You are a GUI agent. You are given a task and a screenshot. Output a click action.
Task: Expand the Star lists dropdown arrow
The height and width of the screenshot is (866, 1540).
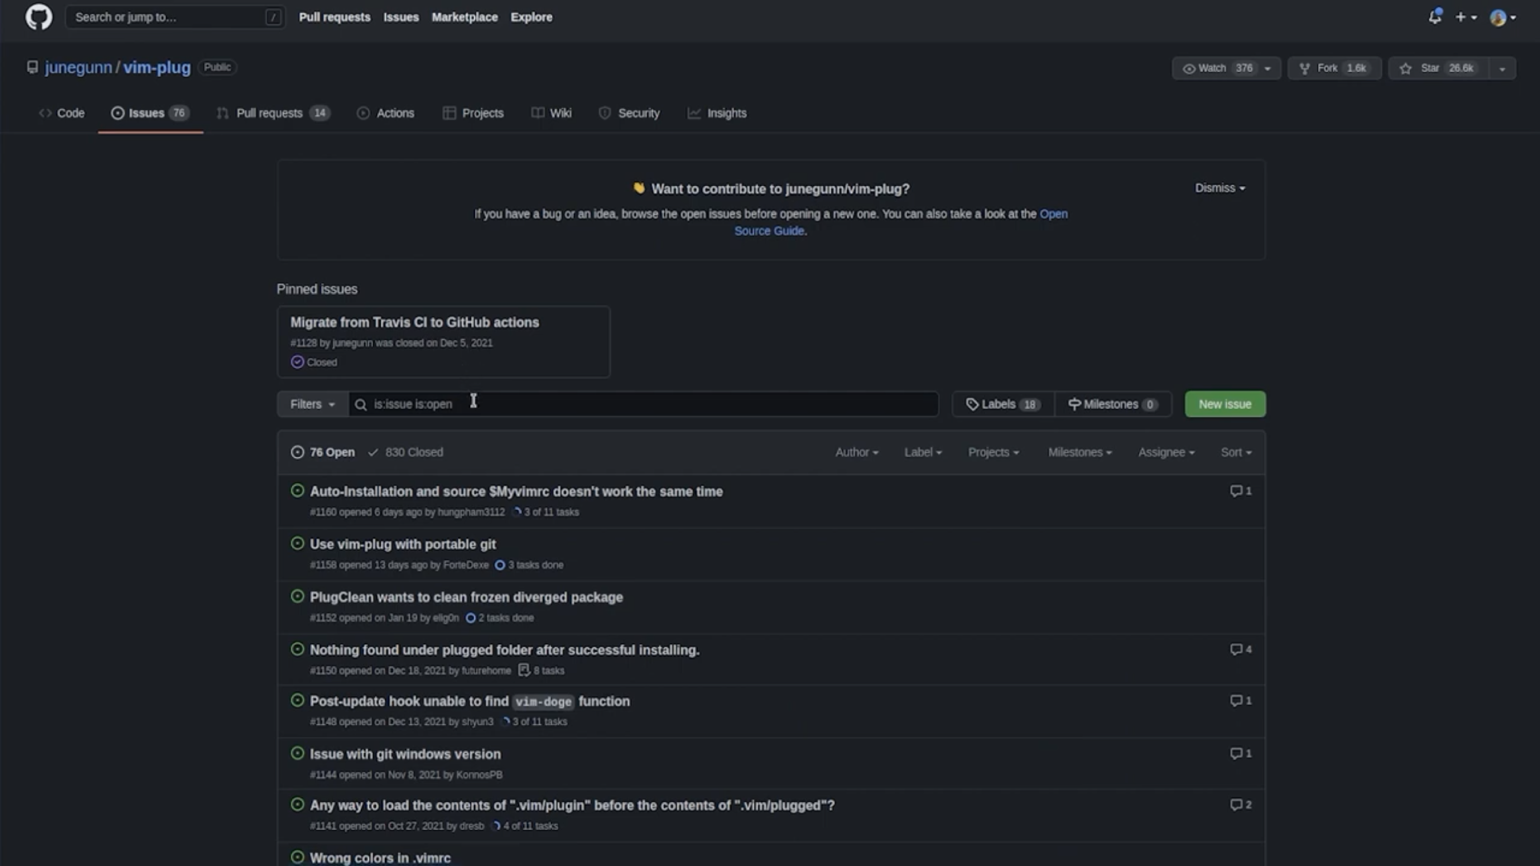point(1502,68)
